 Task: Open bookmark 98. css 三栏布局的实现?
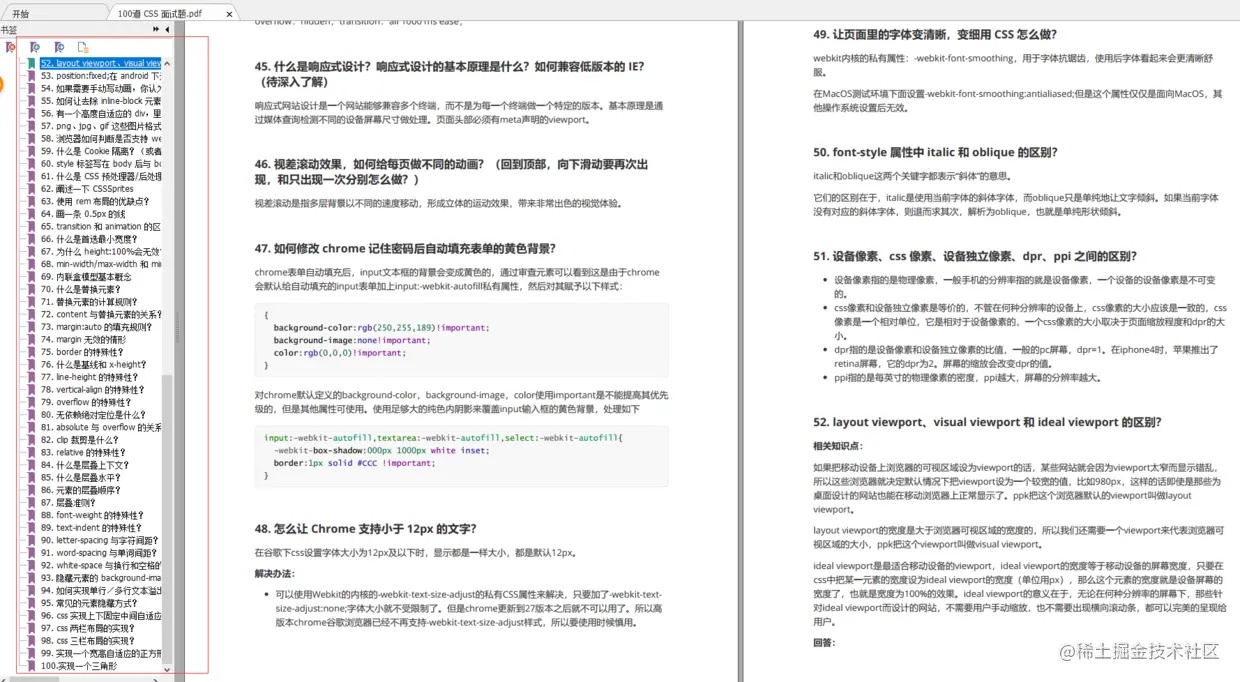coord(88,641)
